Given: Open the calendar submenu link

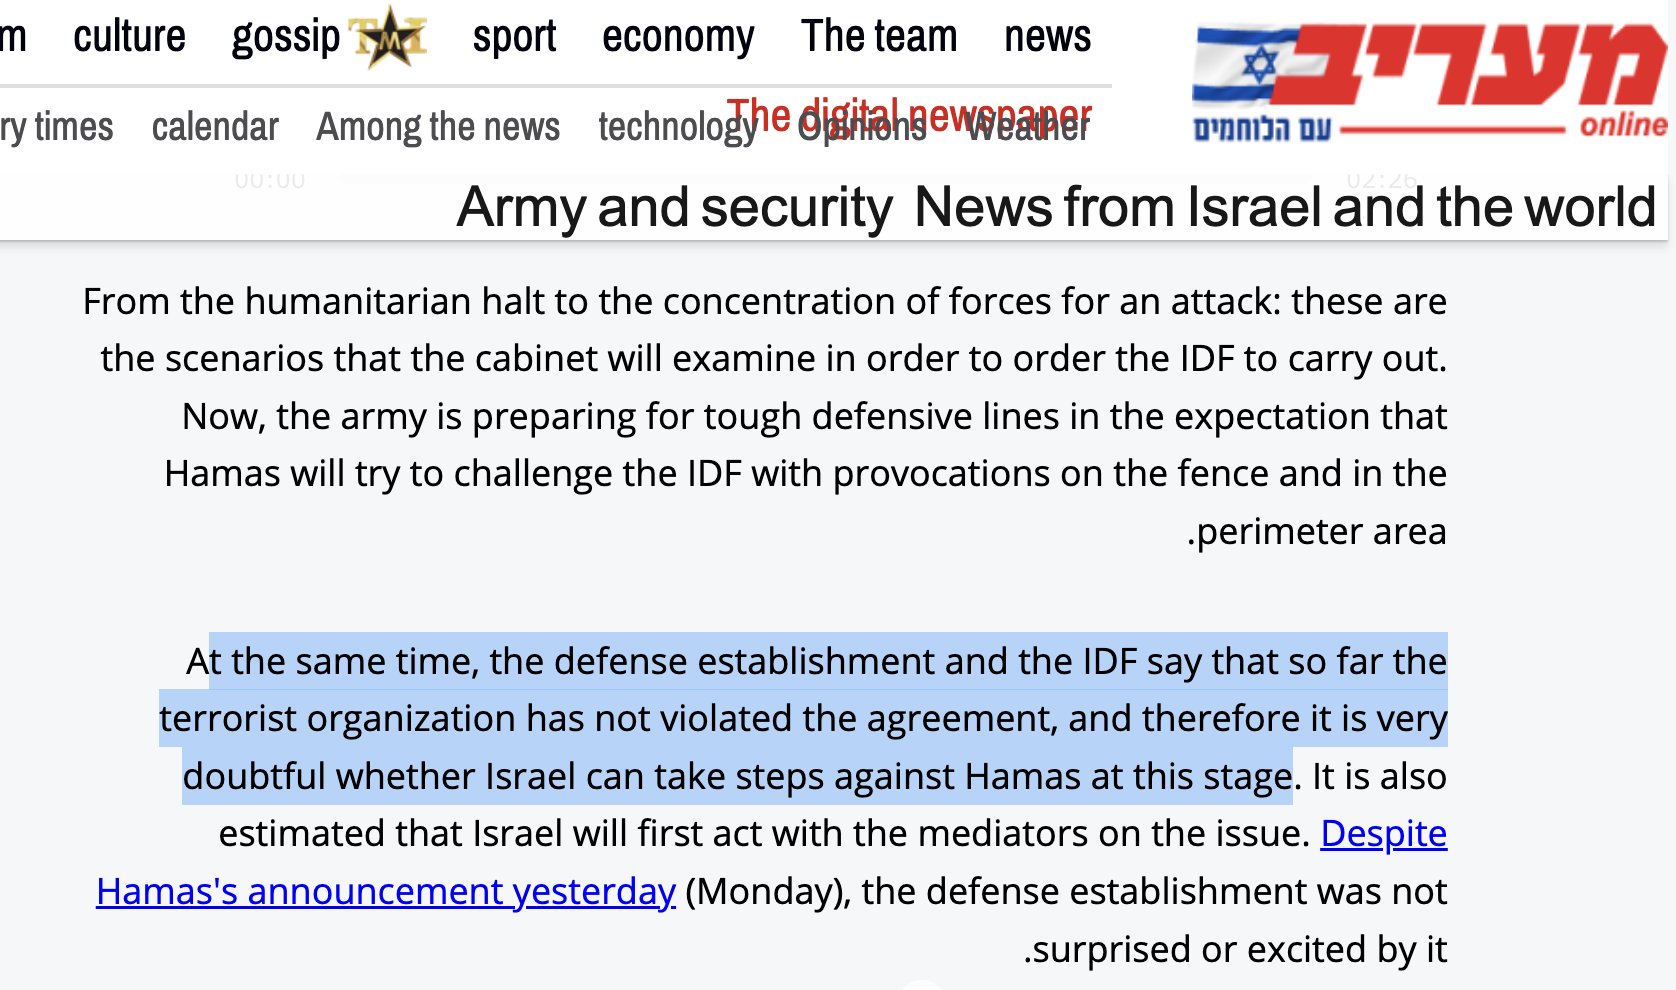Looking at the screenshot, I should tap(215, 127).
